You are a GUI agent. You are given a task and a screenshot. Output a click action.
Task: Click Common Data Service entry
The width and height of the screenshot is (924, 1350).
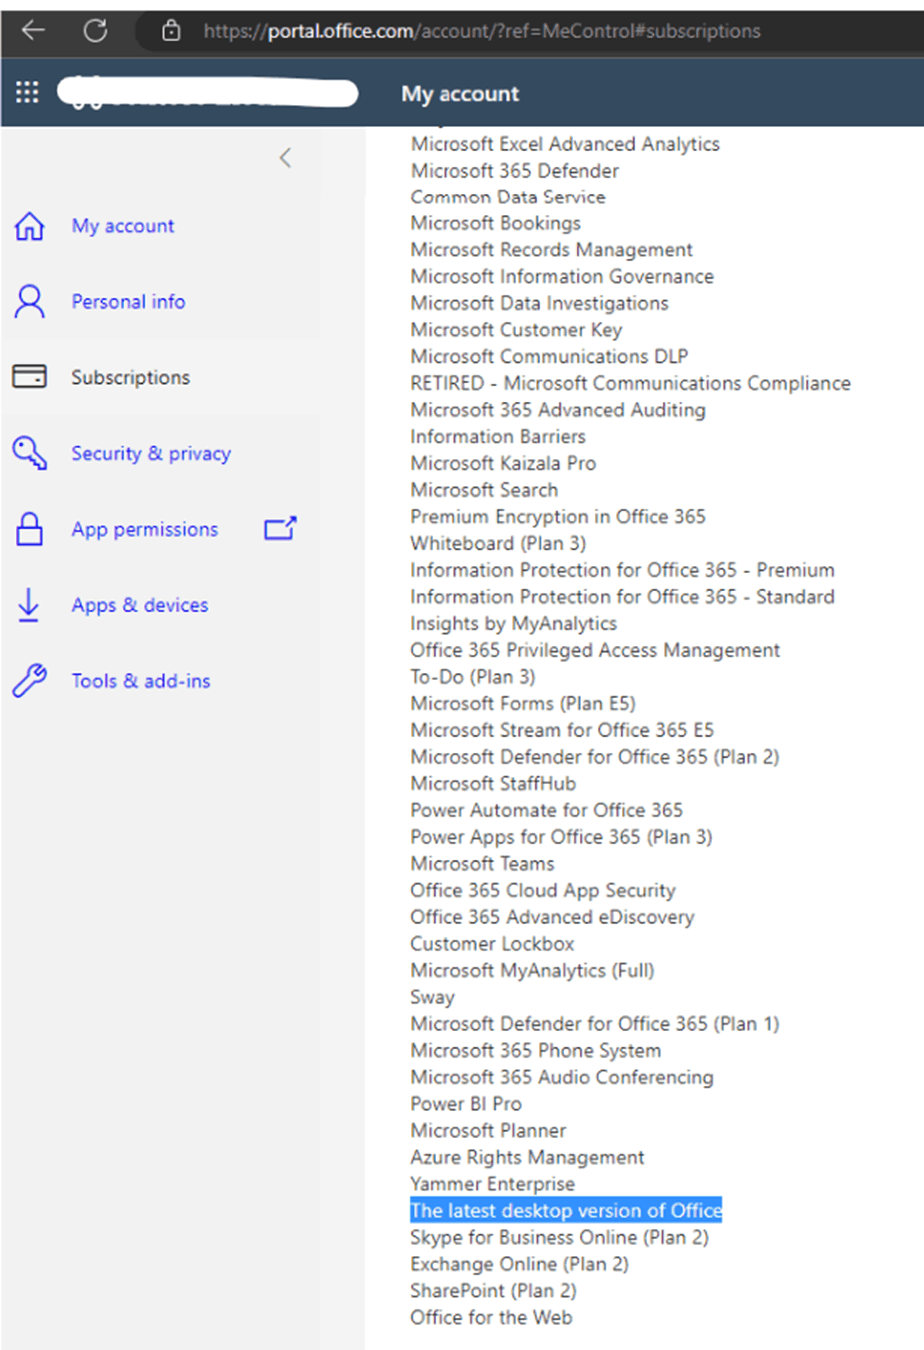pyautogui.click(x=508, y=197)
